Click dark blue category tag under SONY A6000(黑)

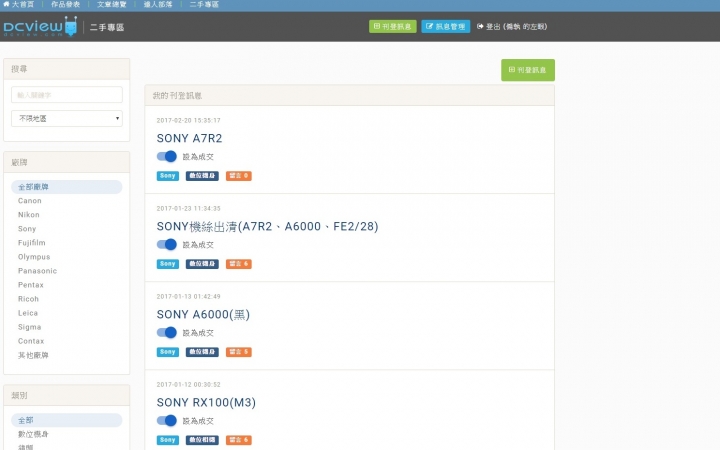pos(202,352)
